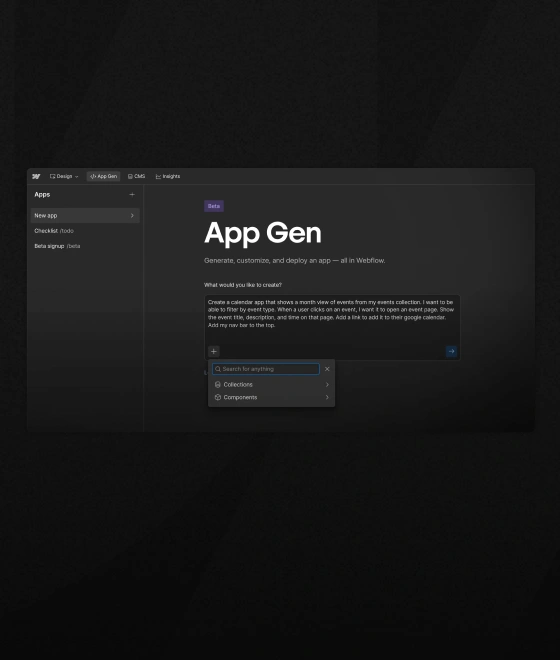Screen dimensions: 560x660
Task: Click the Webflow logo icon
Action: (x=36, y=176)
